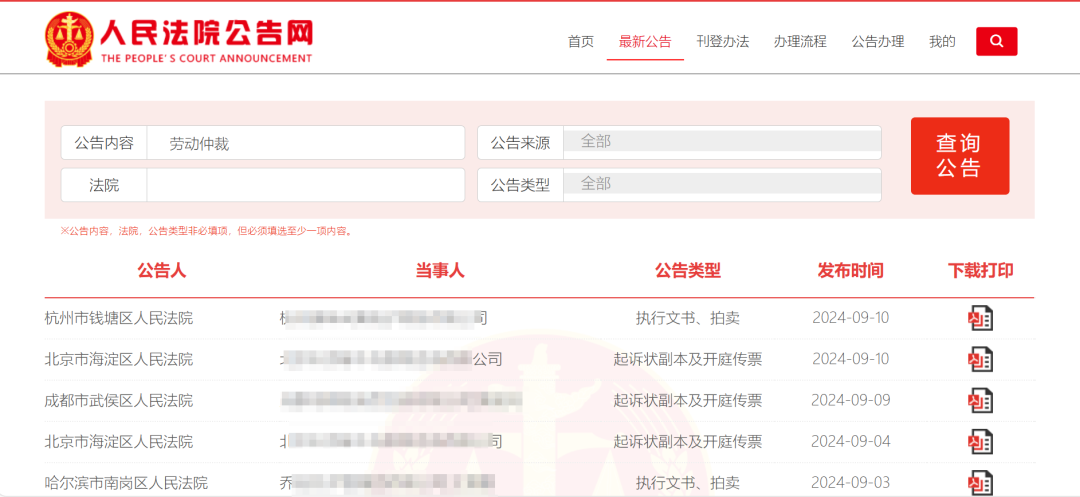Open the 公告类型 dropdown
Image resolution: width=1080 pixels, height=497 pixels.
tap(722, 184)
